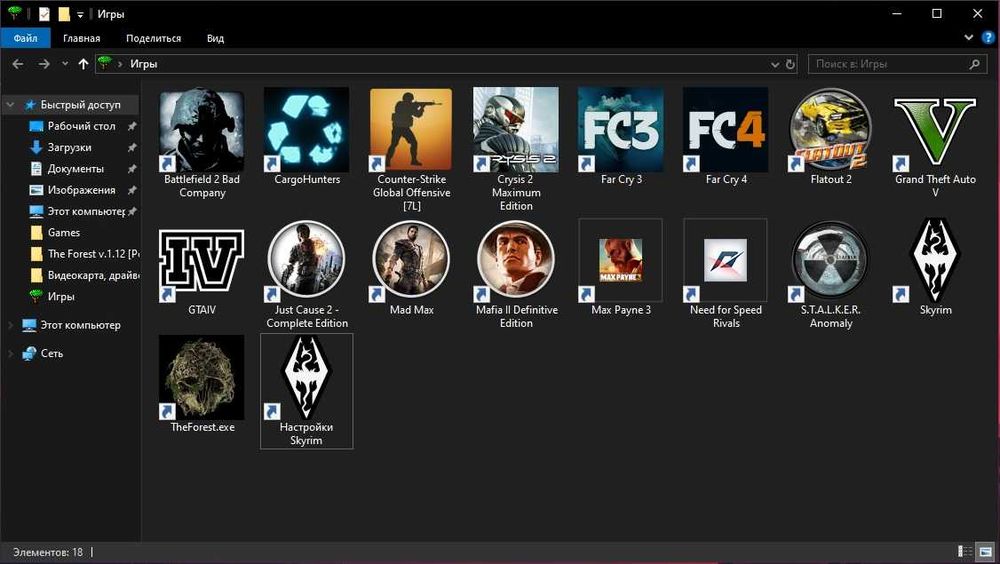Screen dimensions: 1000x564
Task: Select TheForest.exe shortcut icon
Action: tap(202, 378)
